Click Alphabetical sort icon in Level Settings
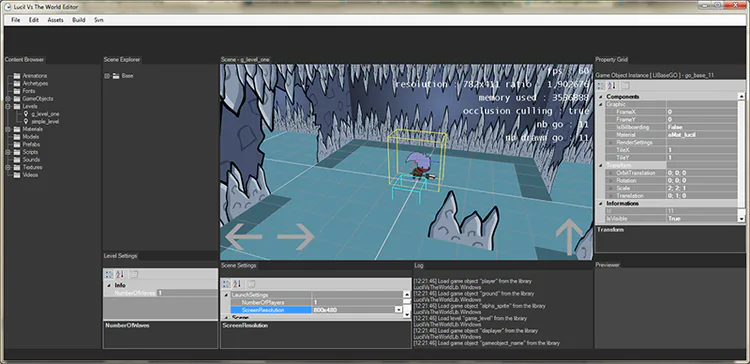The width and height of the screenshot is (750, 364). (120, 275)
